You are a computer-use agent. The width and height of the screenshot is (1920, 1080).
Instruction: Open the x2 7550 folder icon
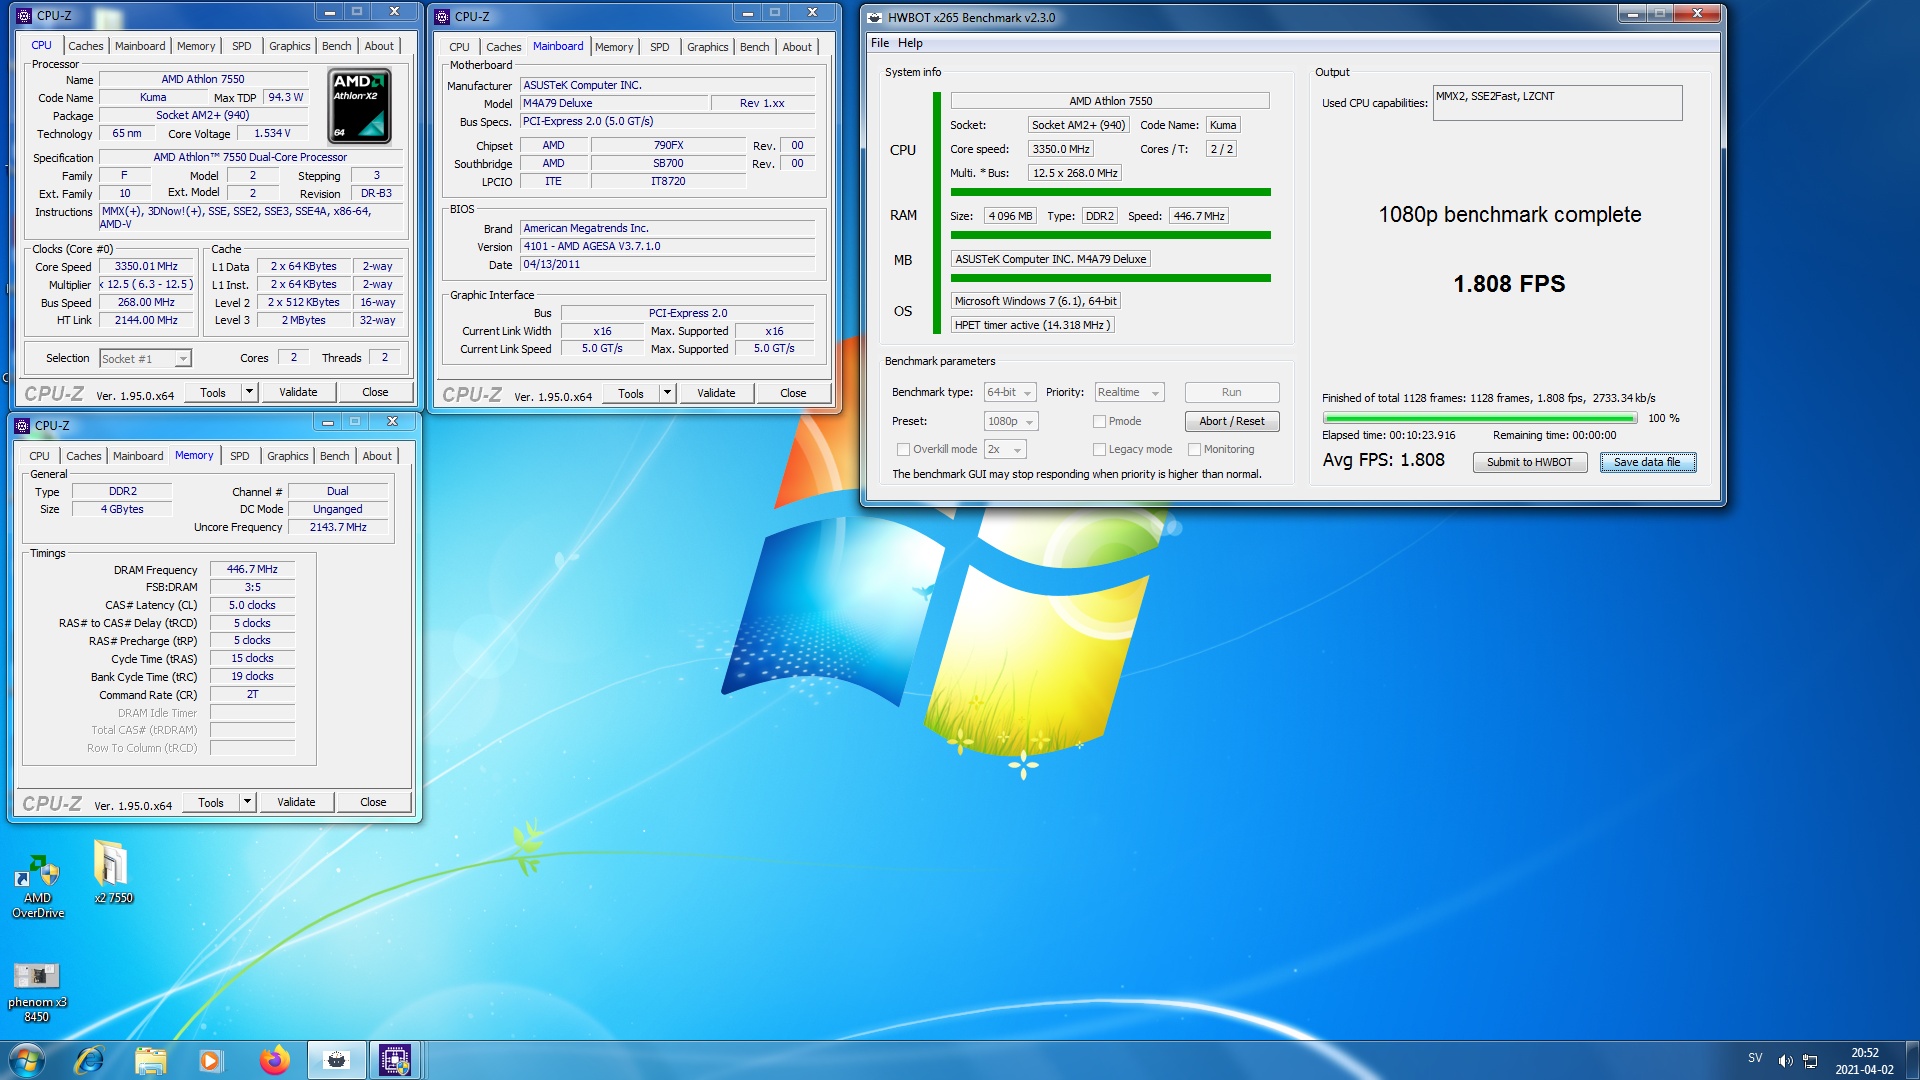tap(112, 871)
